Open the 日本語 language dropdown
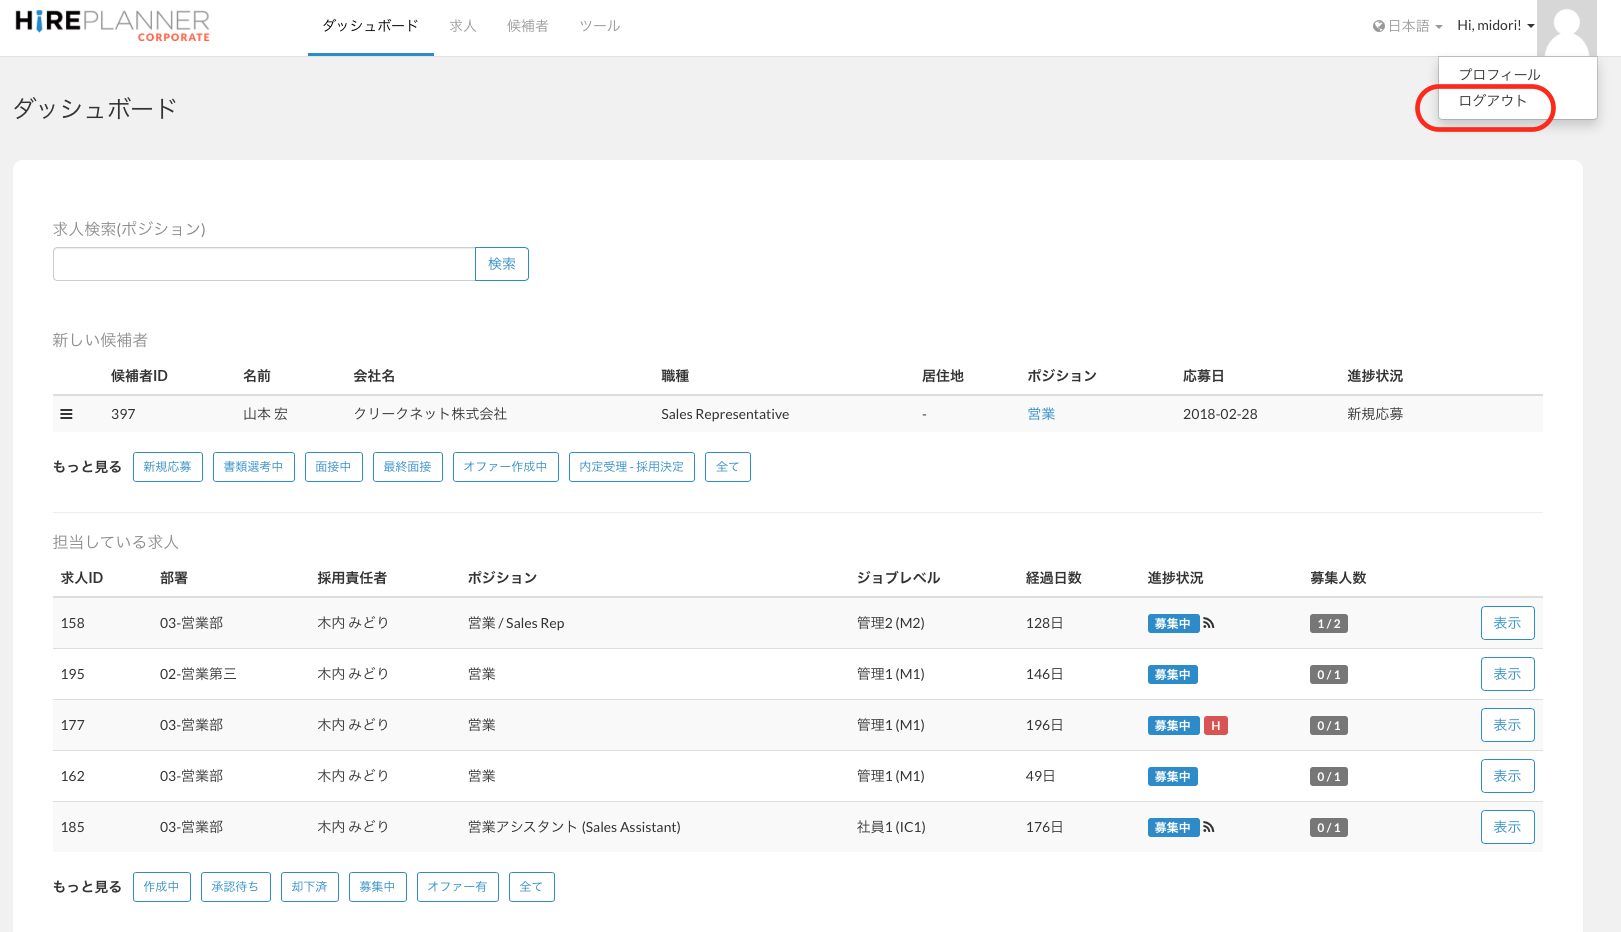Screen dimensions: 1621x932 coord(1407,26)
